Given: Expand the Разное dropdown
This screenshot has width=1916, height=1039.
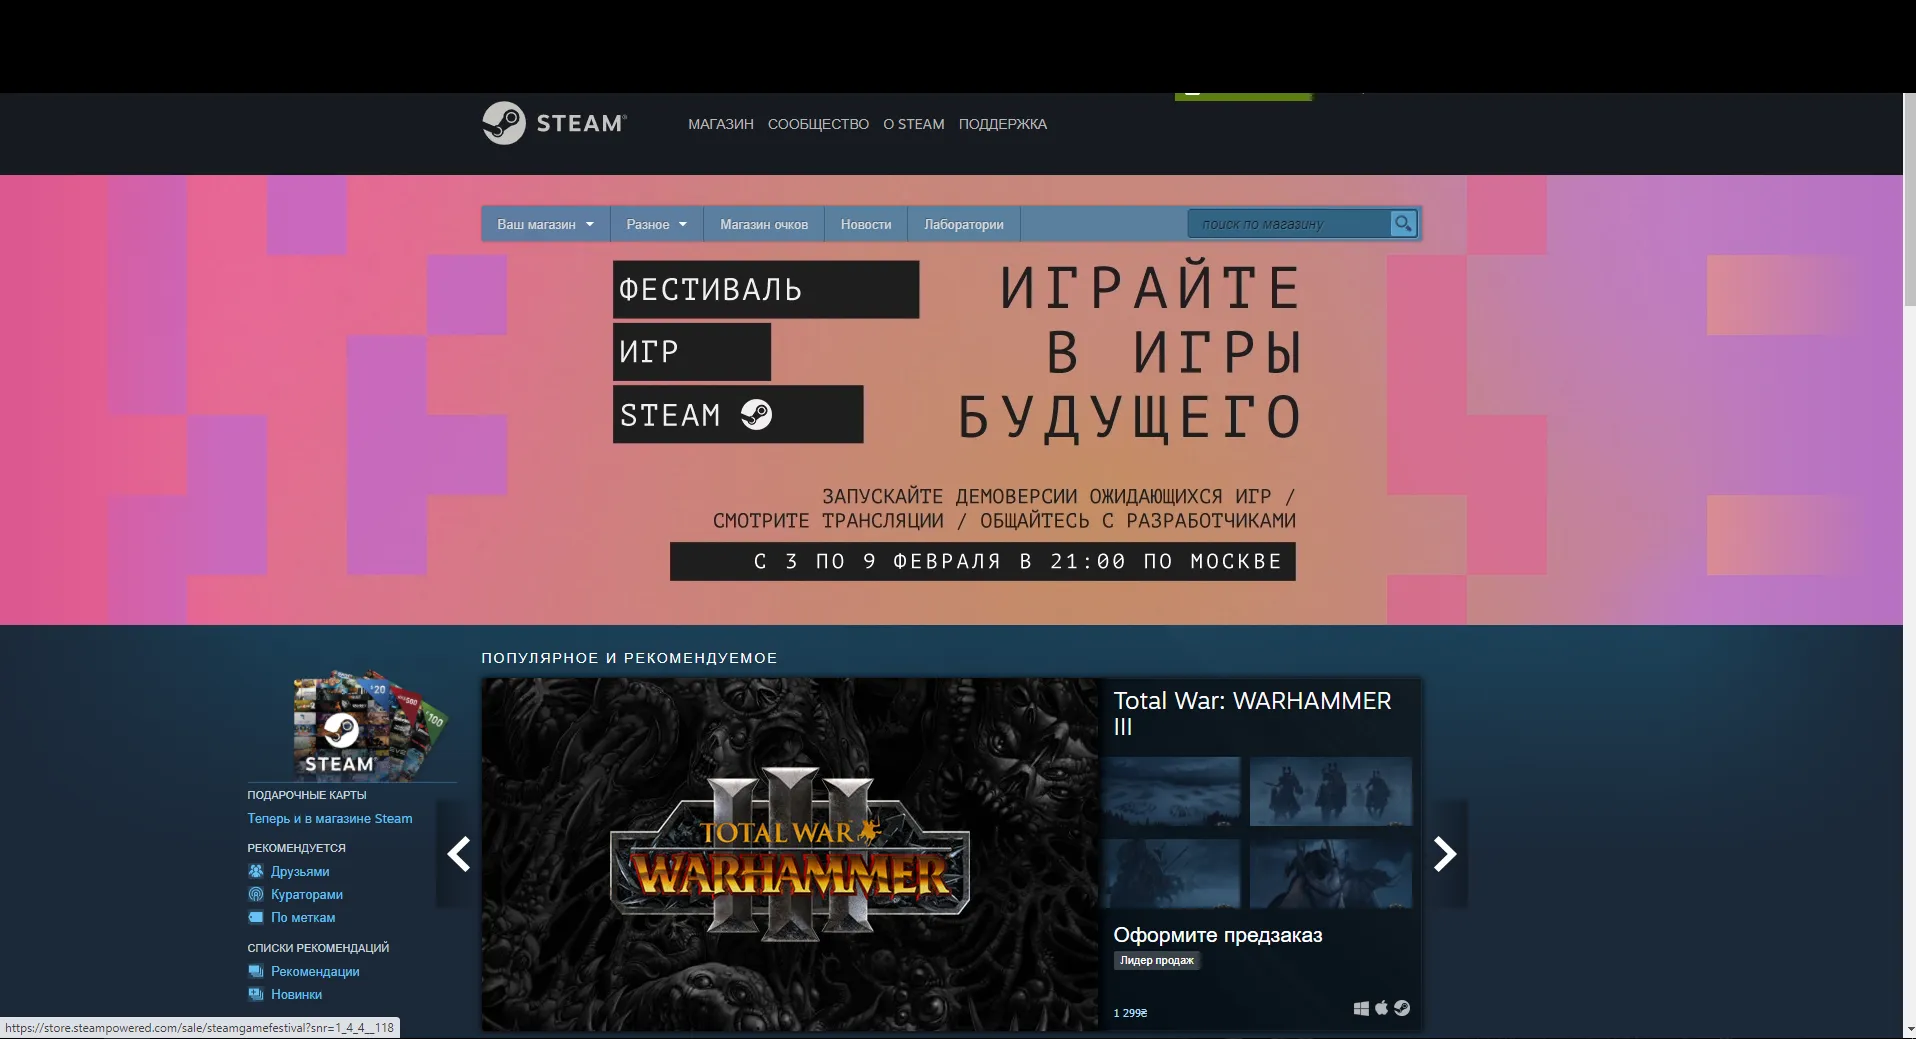Looking at the screenshot, I should point(656,224).
